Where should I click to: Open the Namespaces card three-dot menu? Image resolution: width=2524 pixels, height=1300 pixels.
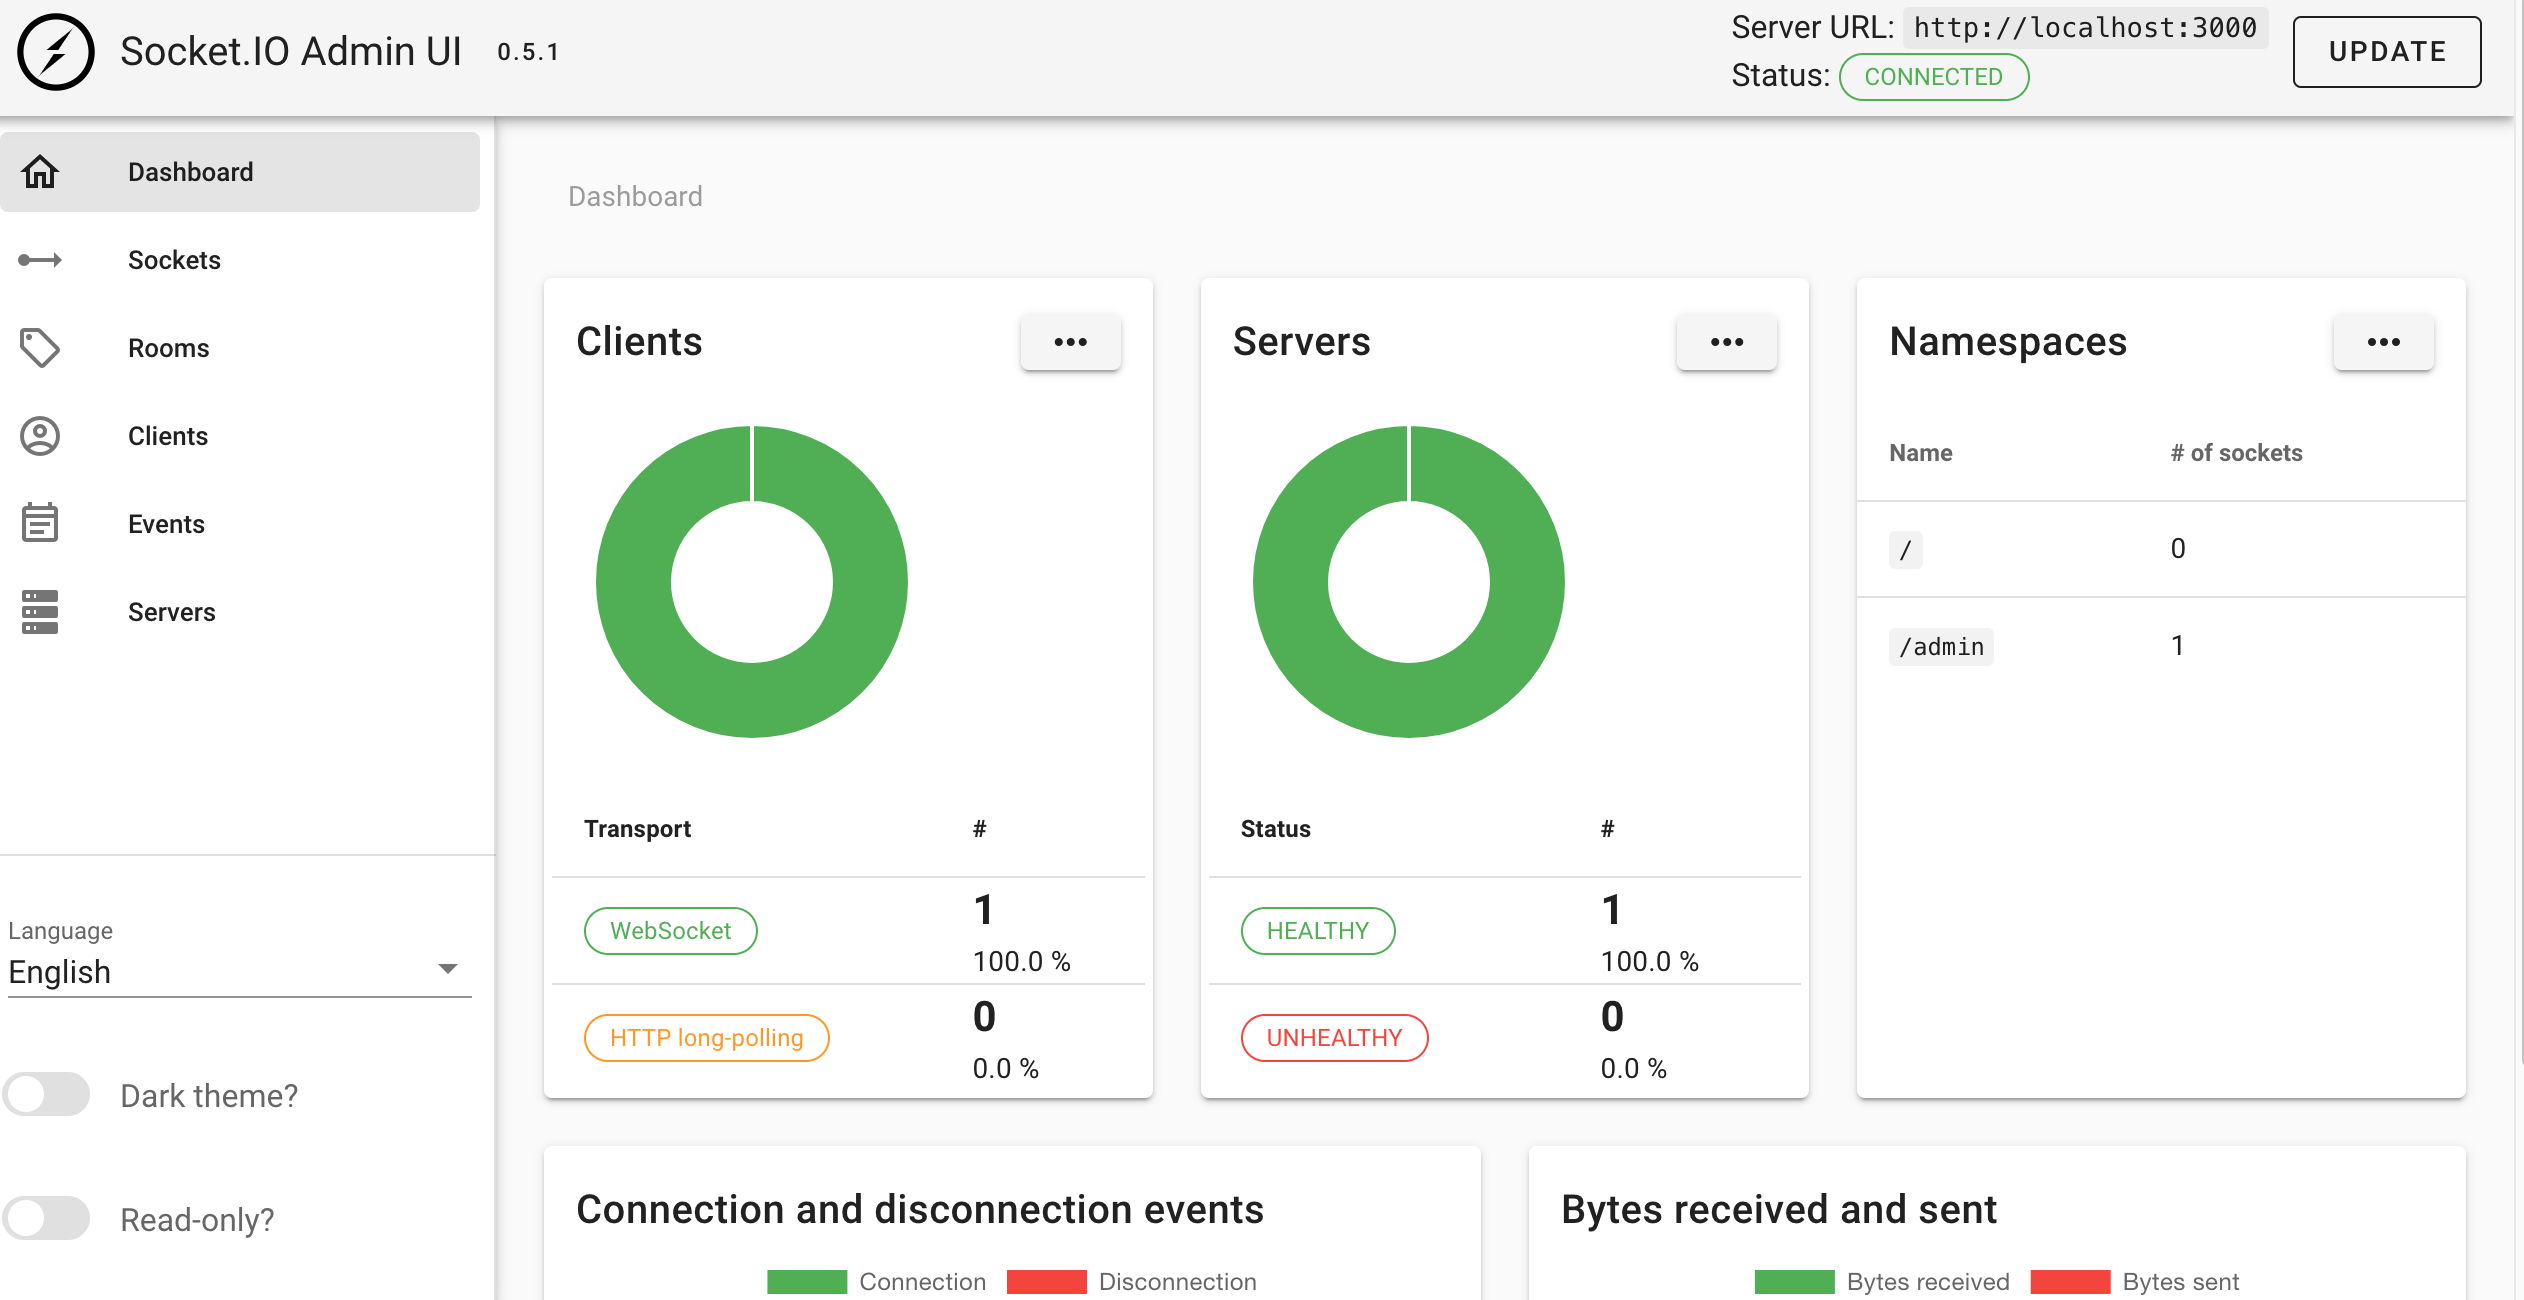[2384, 342]
